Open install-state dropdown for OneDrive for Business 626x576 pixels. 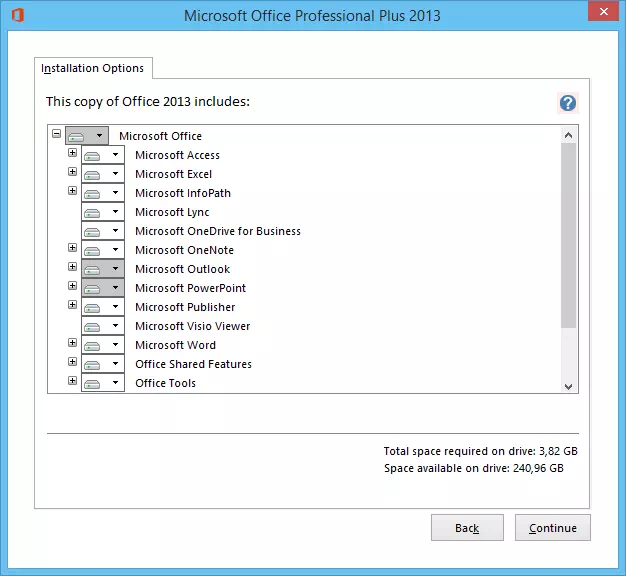(103, 231)
